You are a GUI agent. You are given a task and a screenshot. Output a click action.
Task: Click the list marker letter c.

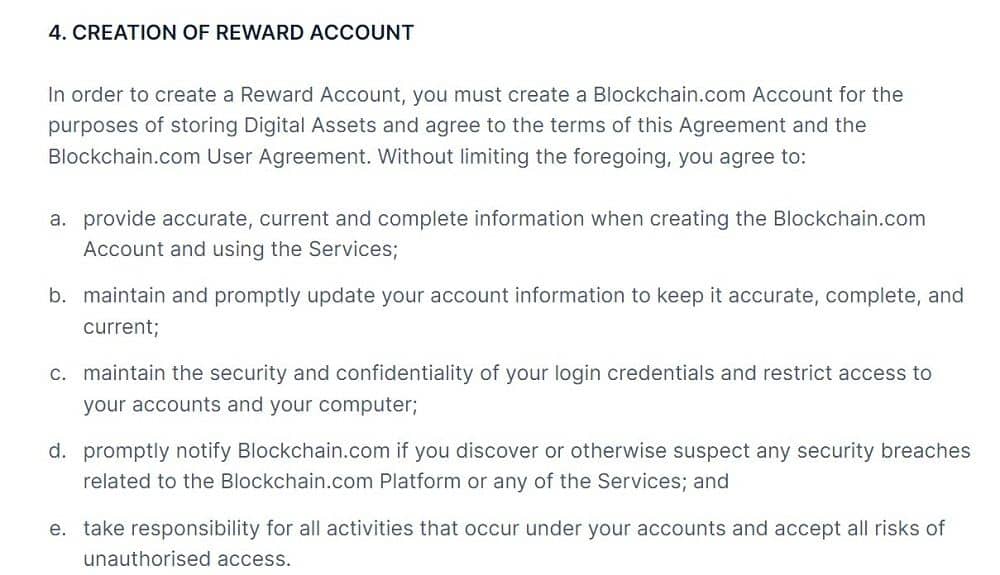click(x=57, y=374)
